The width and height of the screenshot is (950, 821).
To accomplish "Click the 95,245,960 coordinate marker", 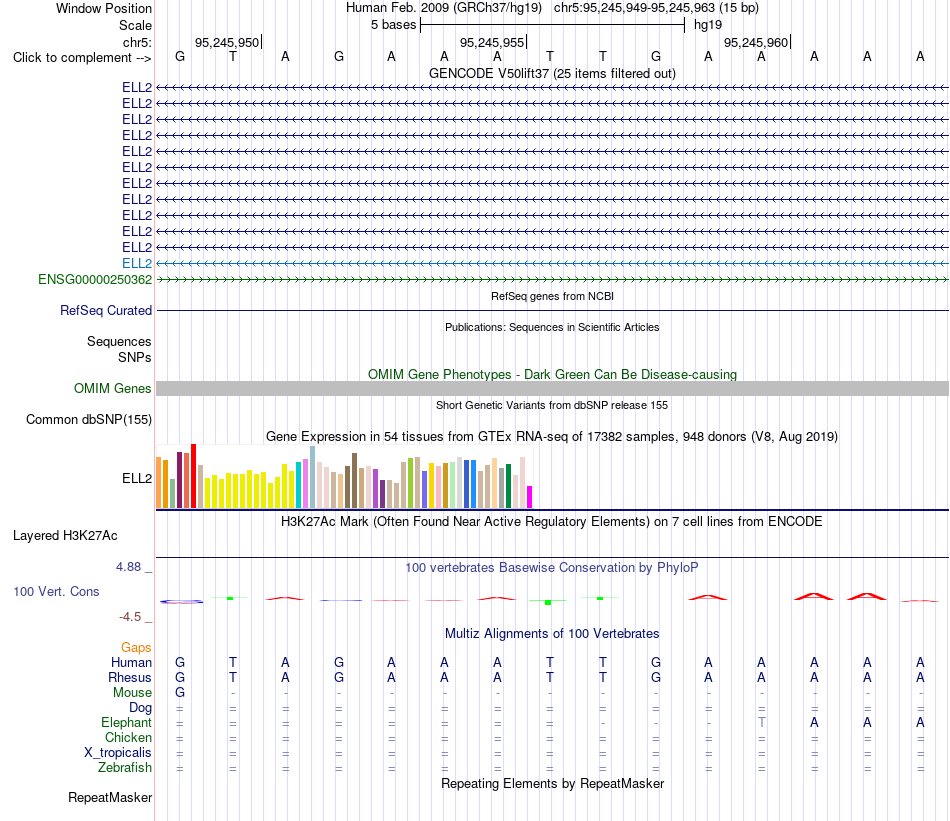I will [x=756, y=42].
